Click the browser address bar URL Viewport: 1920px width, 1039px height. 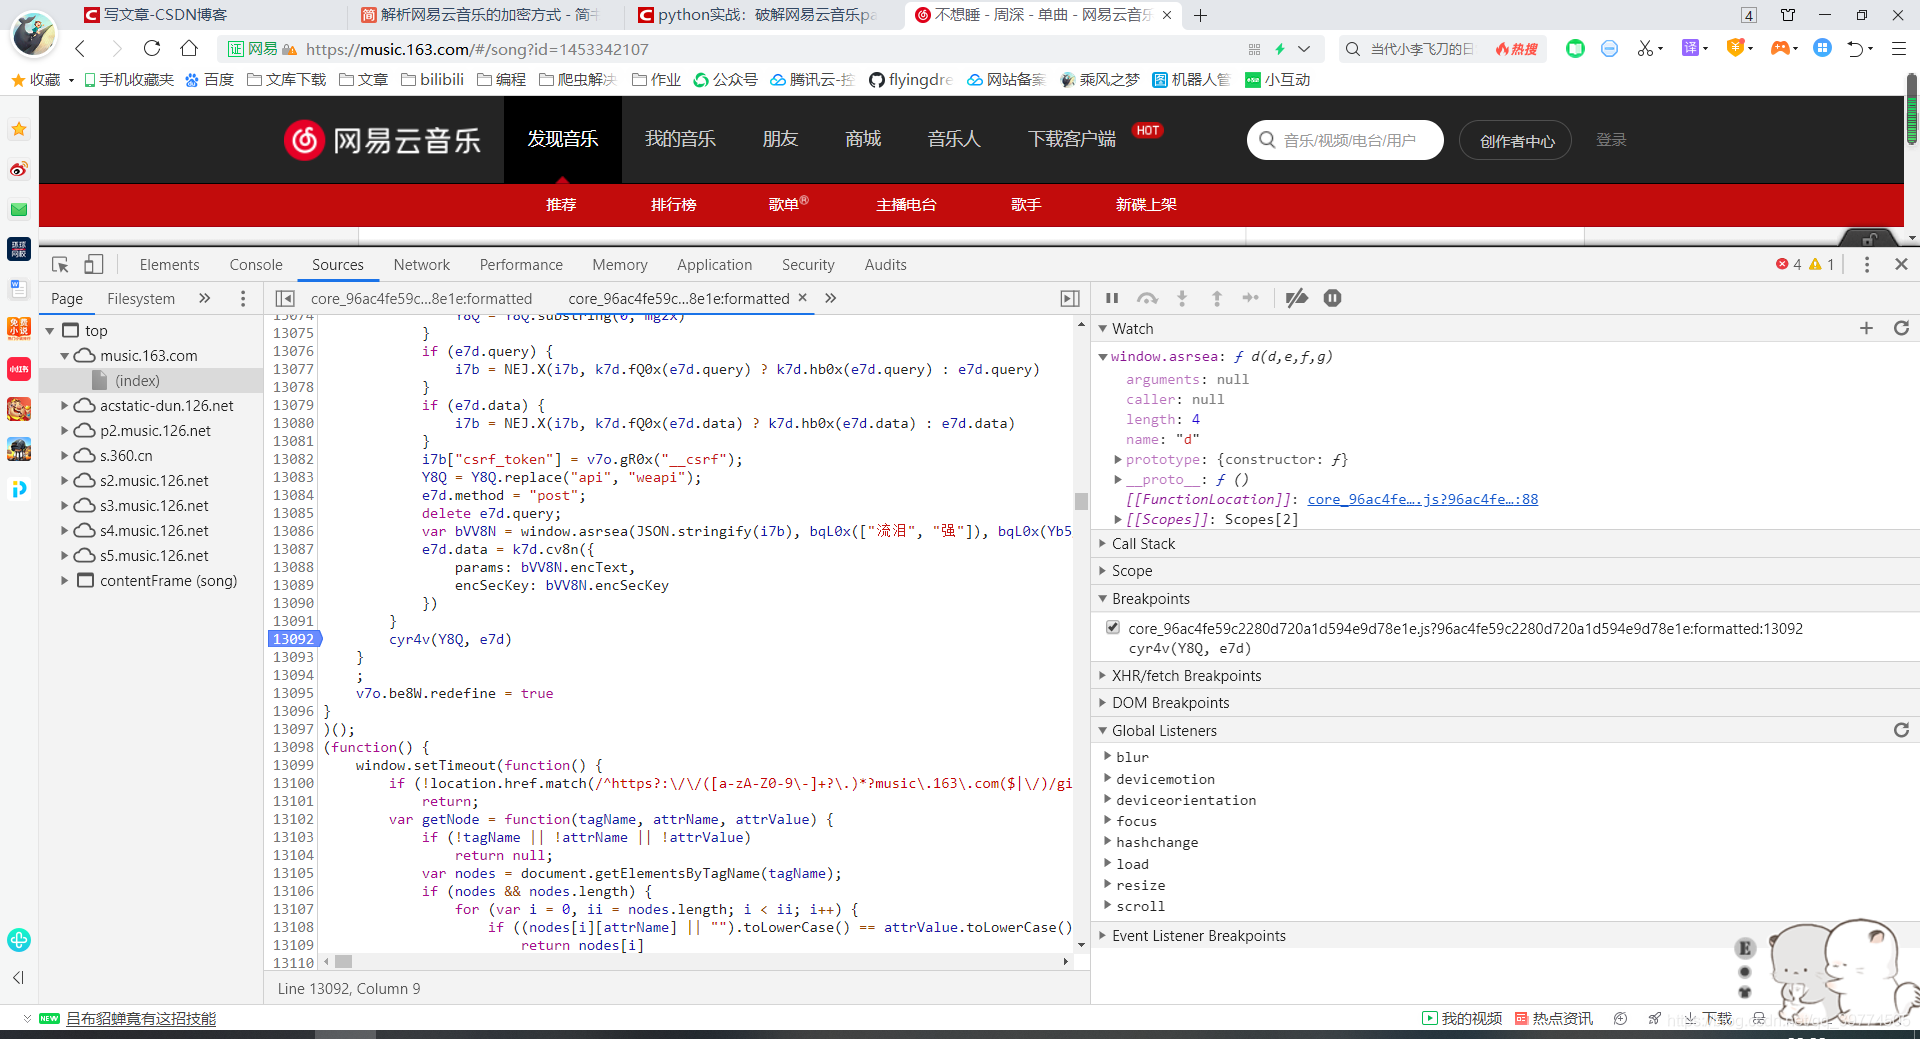coord(477,49)
